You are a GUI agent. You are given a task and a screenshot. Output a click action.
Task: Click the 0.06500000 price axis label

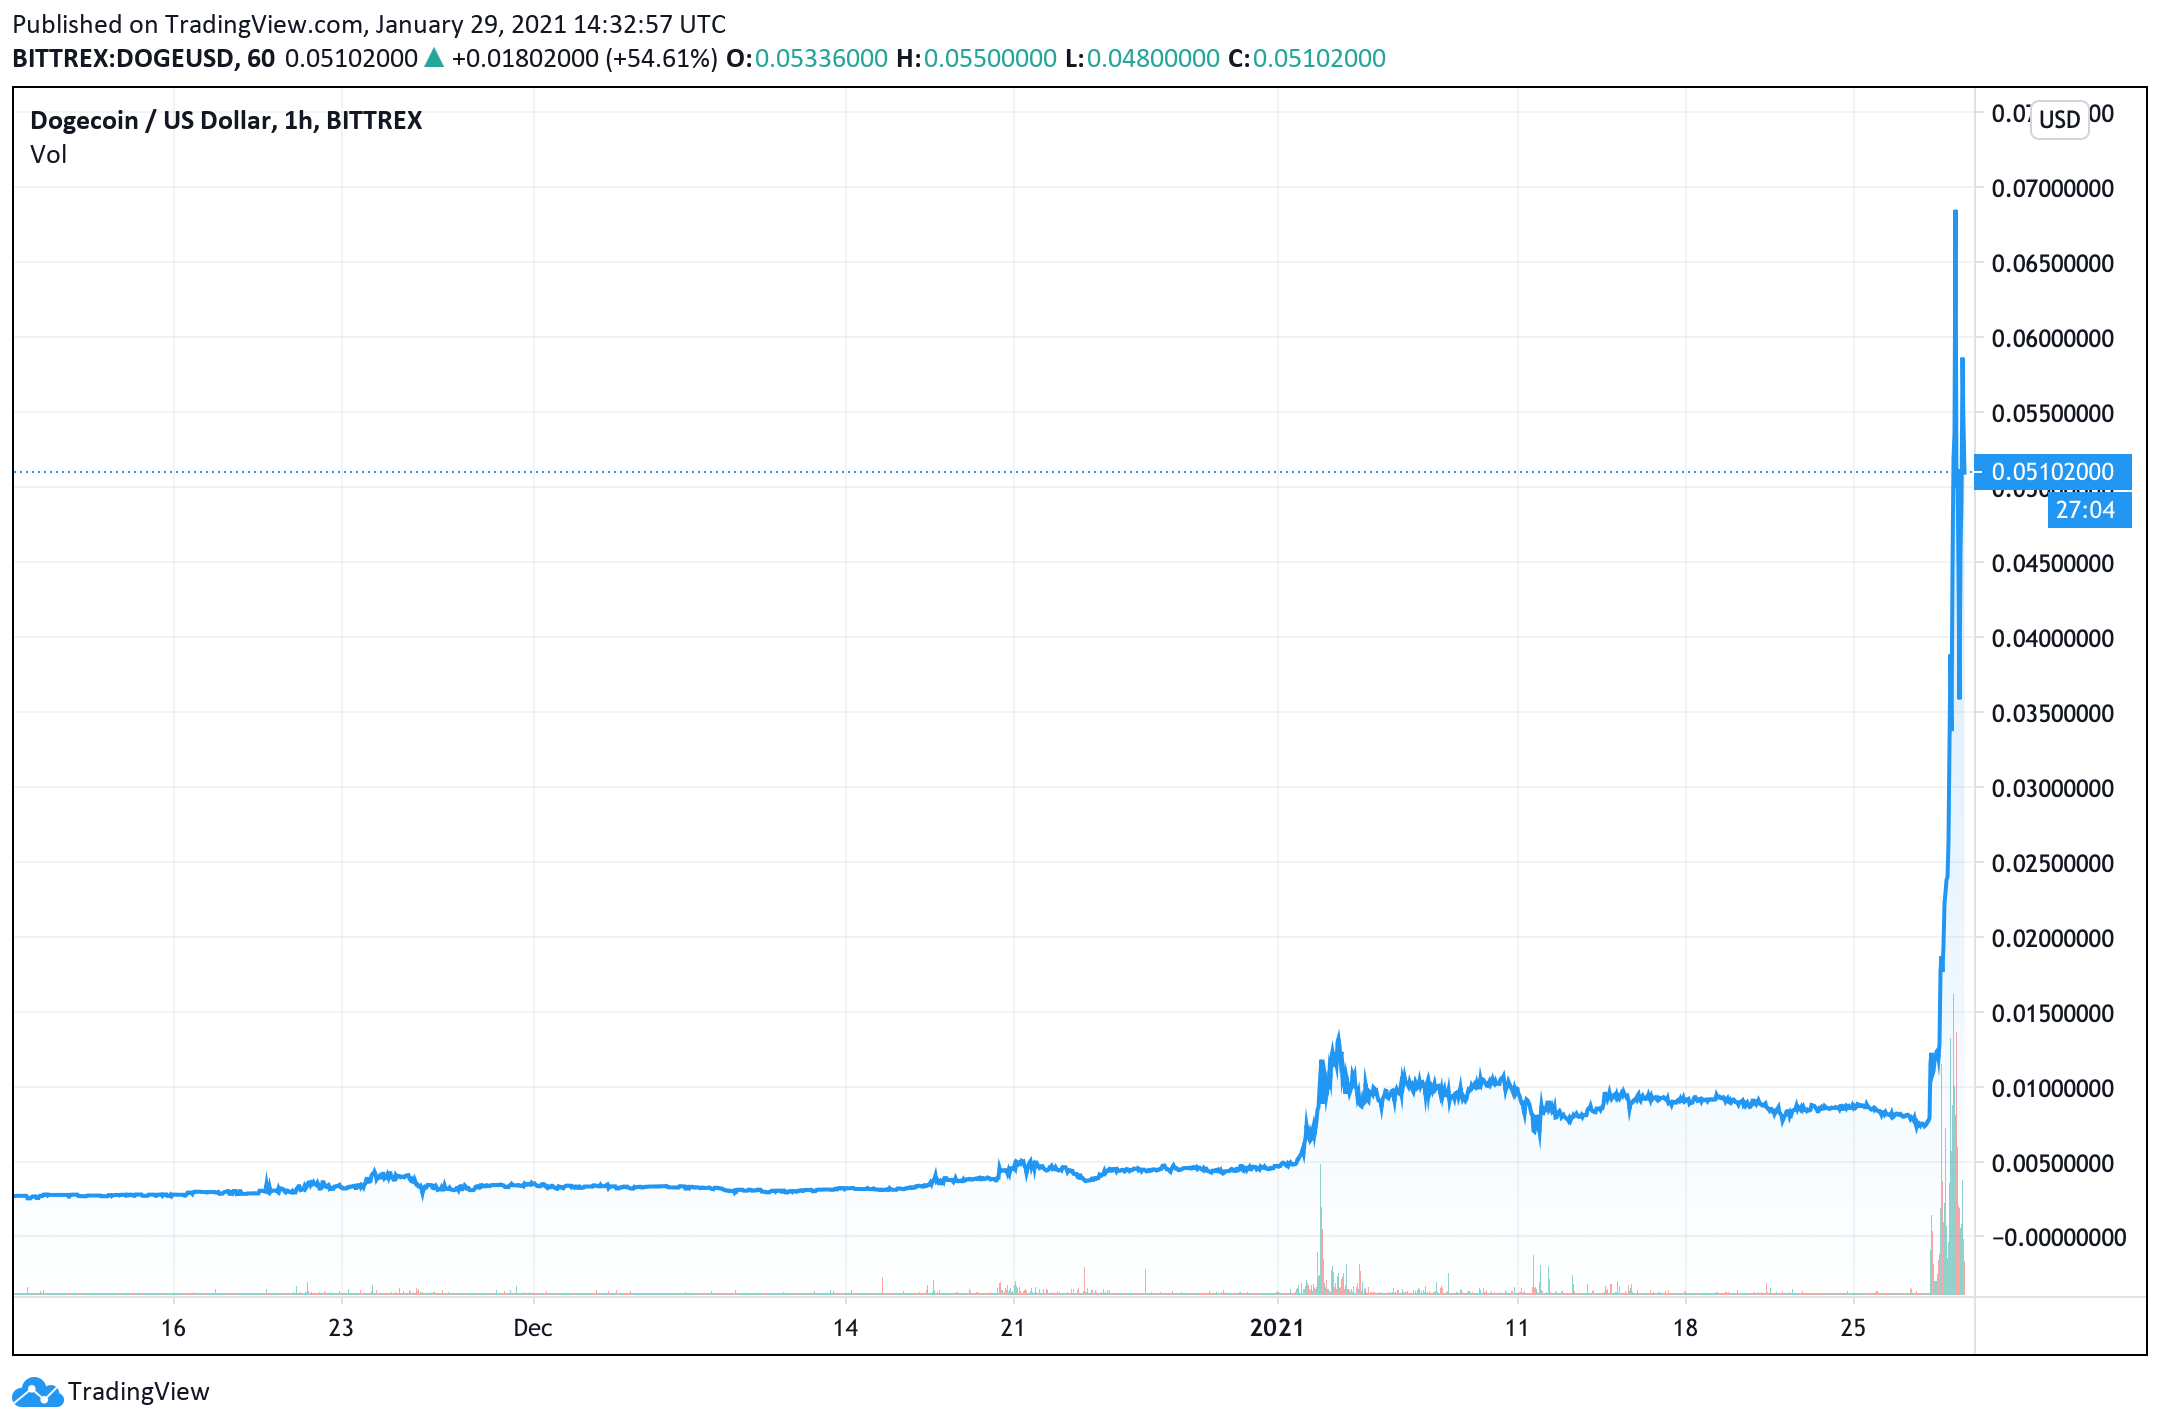2053,263
